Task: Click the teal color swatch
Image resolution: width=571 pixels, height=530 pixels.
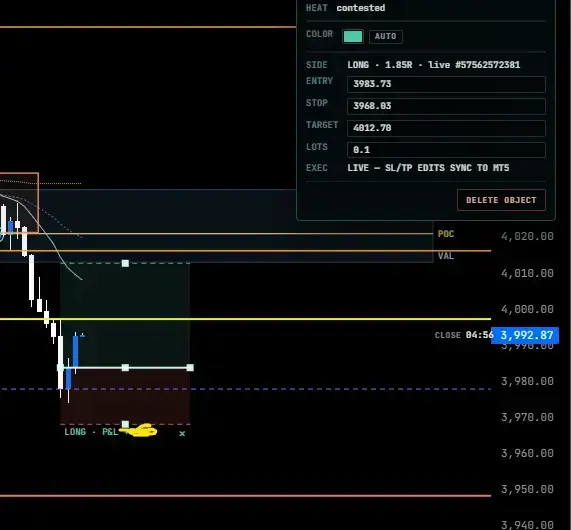Action: tap(353, 36)
